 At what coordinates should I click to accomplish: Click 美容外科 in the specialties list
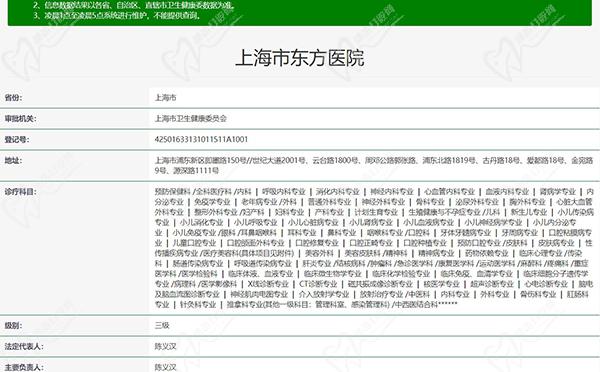coord(319,253)
